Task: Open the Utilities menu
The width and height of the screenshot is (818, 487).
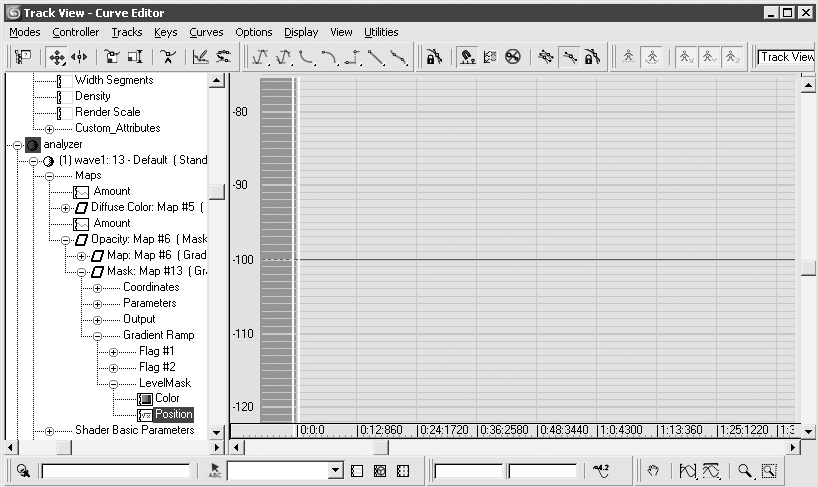Action: (381, 32)
